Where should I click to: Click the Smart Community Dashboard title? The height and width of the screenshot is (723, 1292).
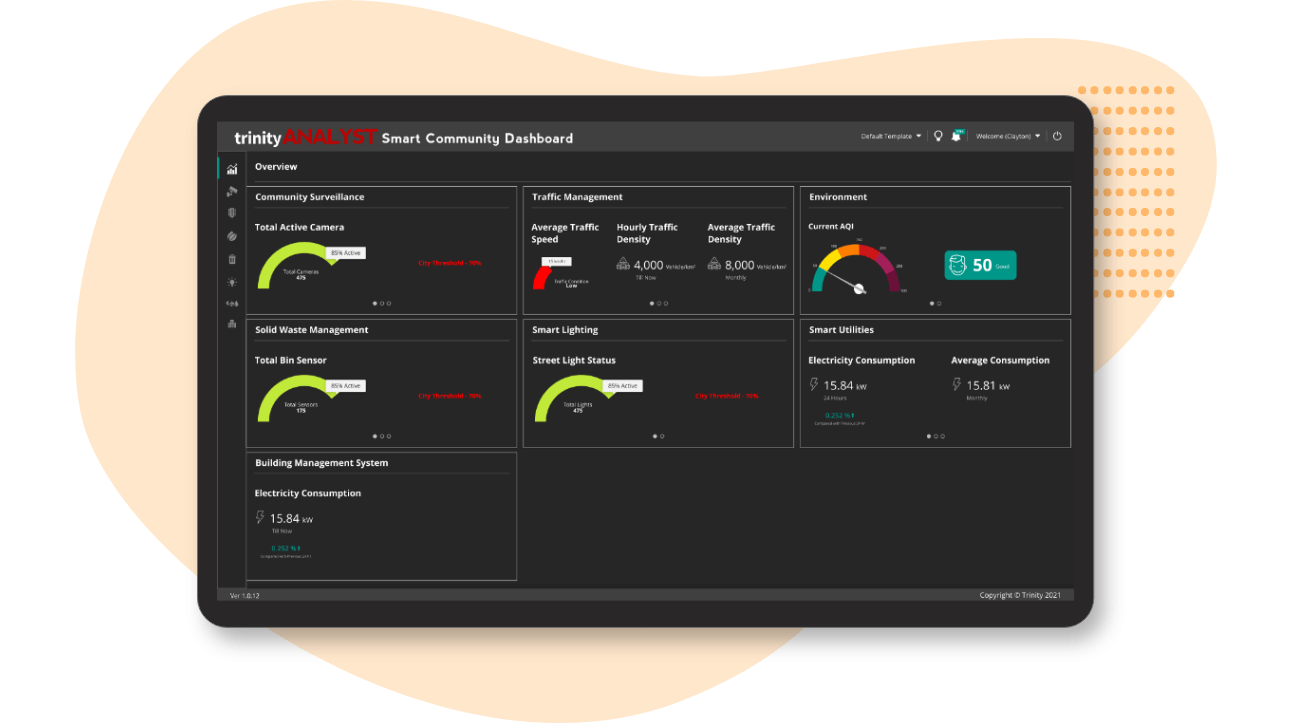point(477,138)
